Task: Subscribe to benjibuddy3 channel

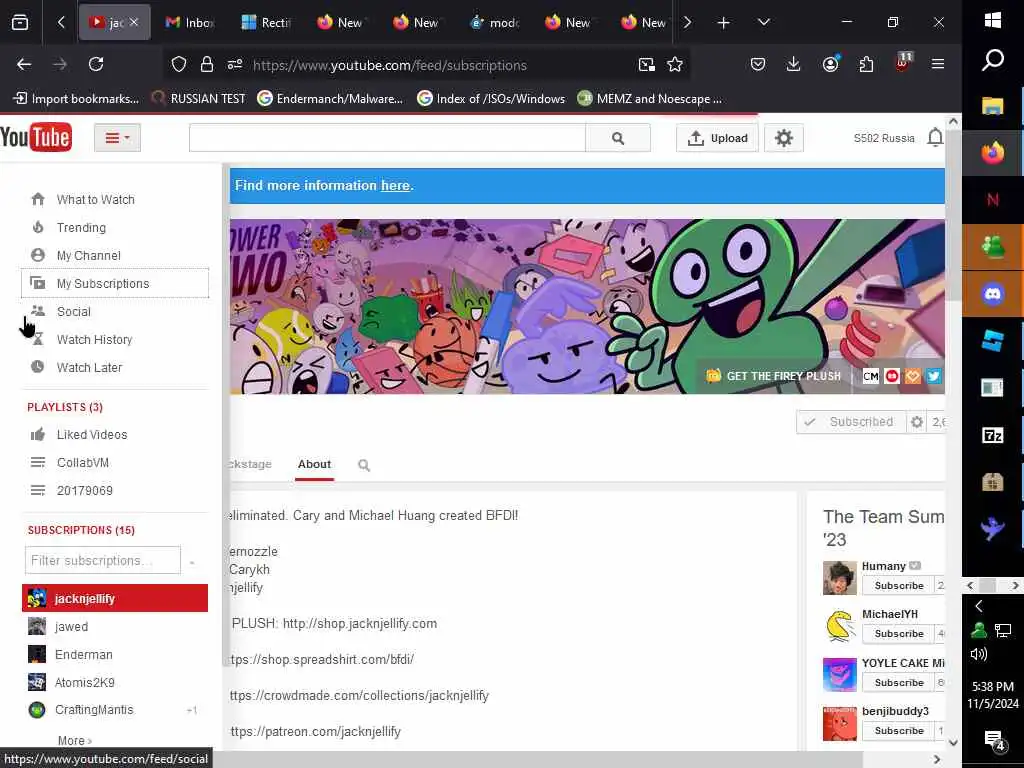Action: click(899, 731)
